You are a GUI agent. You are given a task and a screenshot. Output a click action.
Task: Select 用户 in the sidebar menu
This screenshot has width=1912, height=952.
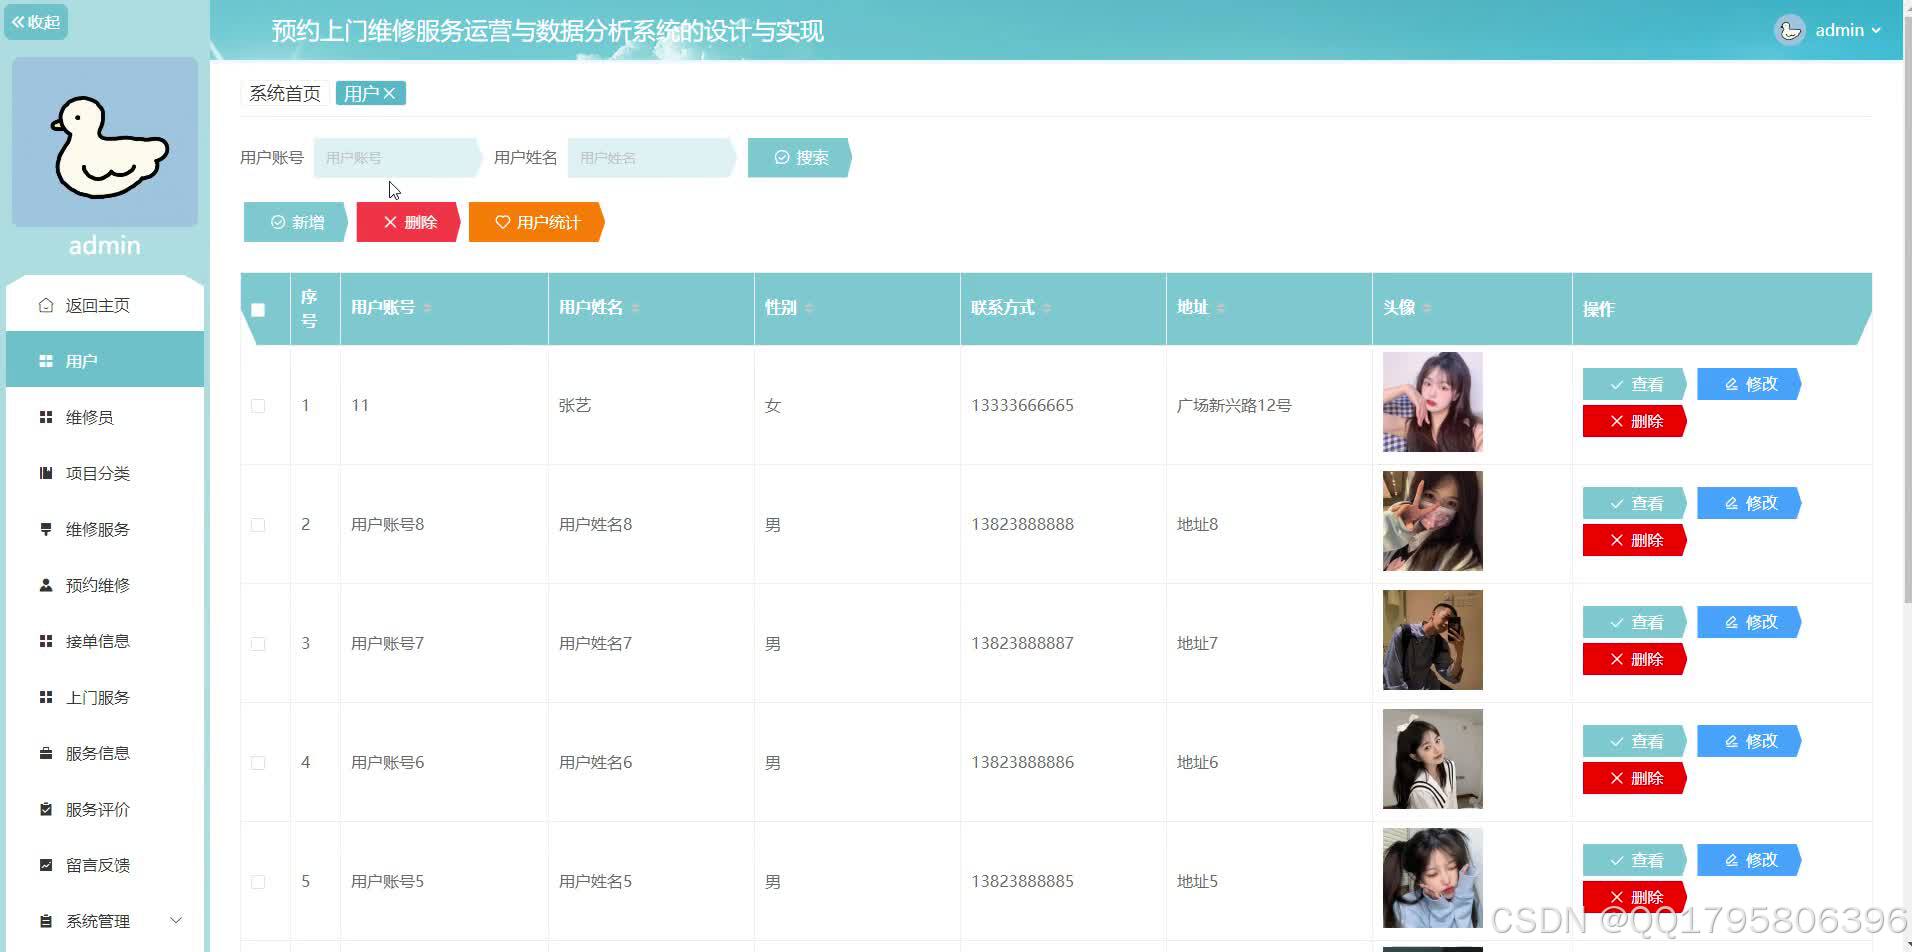[x=105, y=361]
